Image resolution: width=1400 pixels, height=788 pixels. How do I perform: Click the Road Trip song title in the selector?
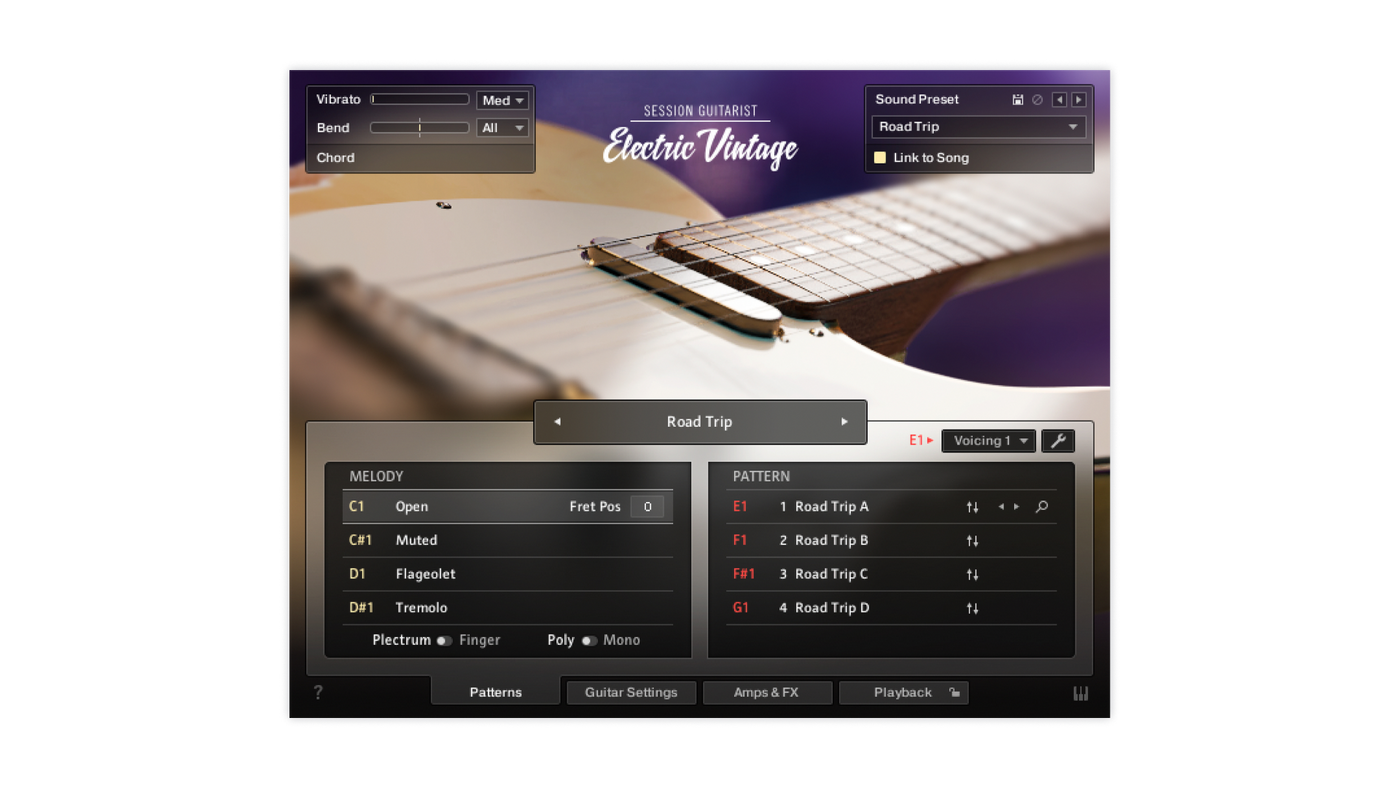click(700, 422)
